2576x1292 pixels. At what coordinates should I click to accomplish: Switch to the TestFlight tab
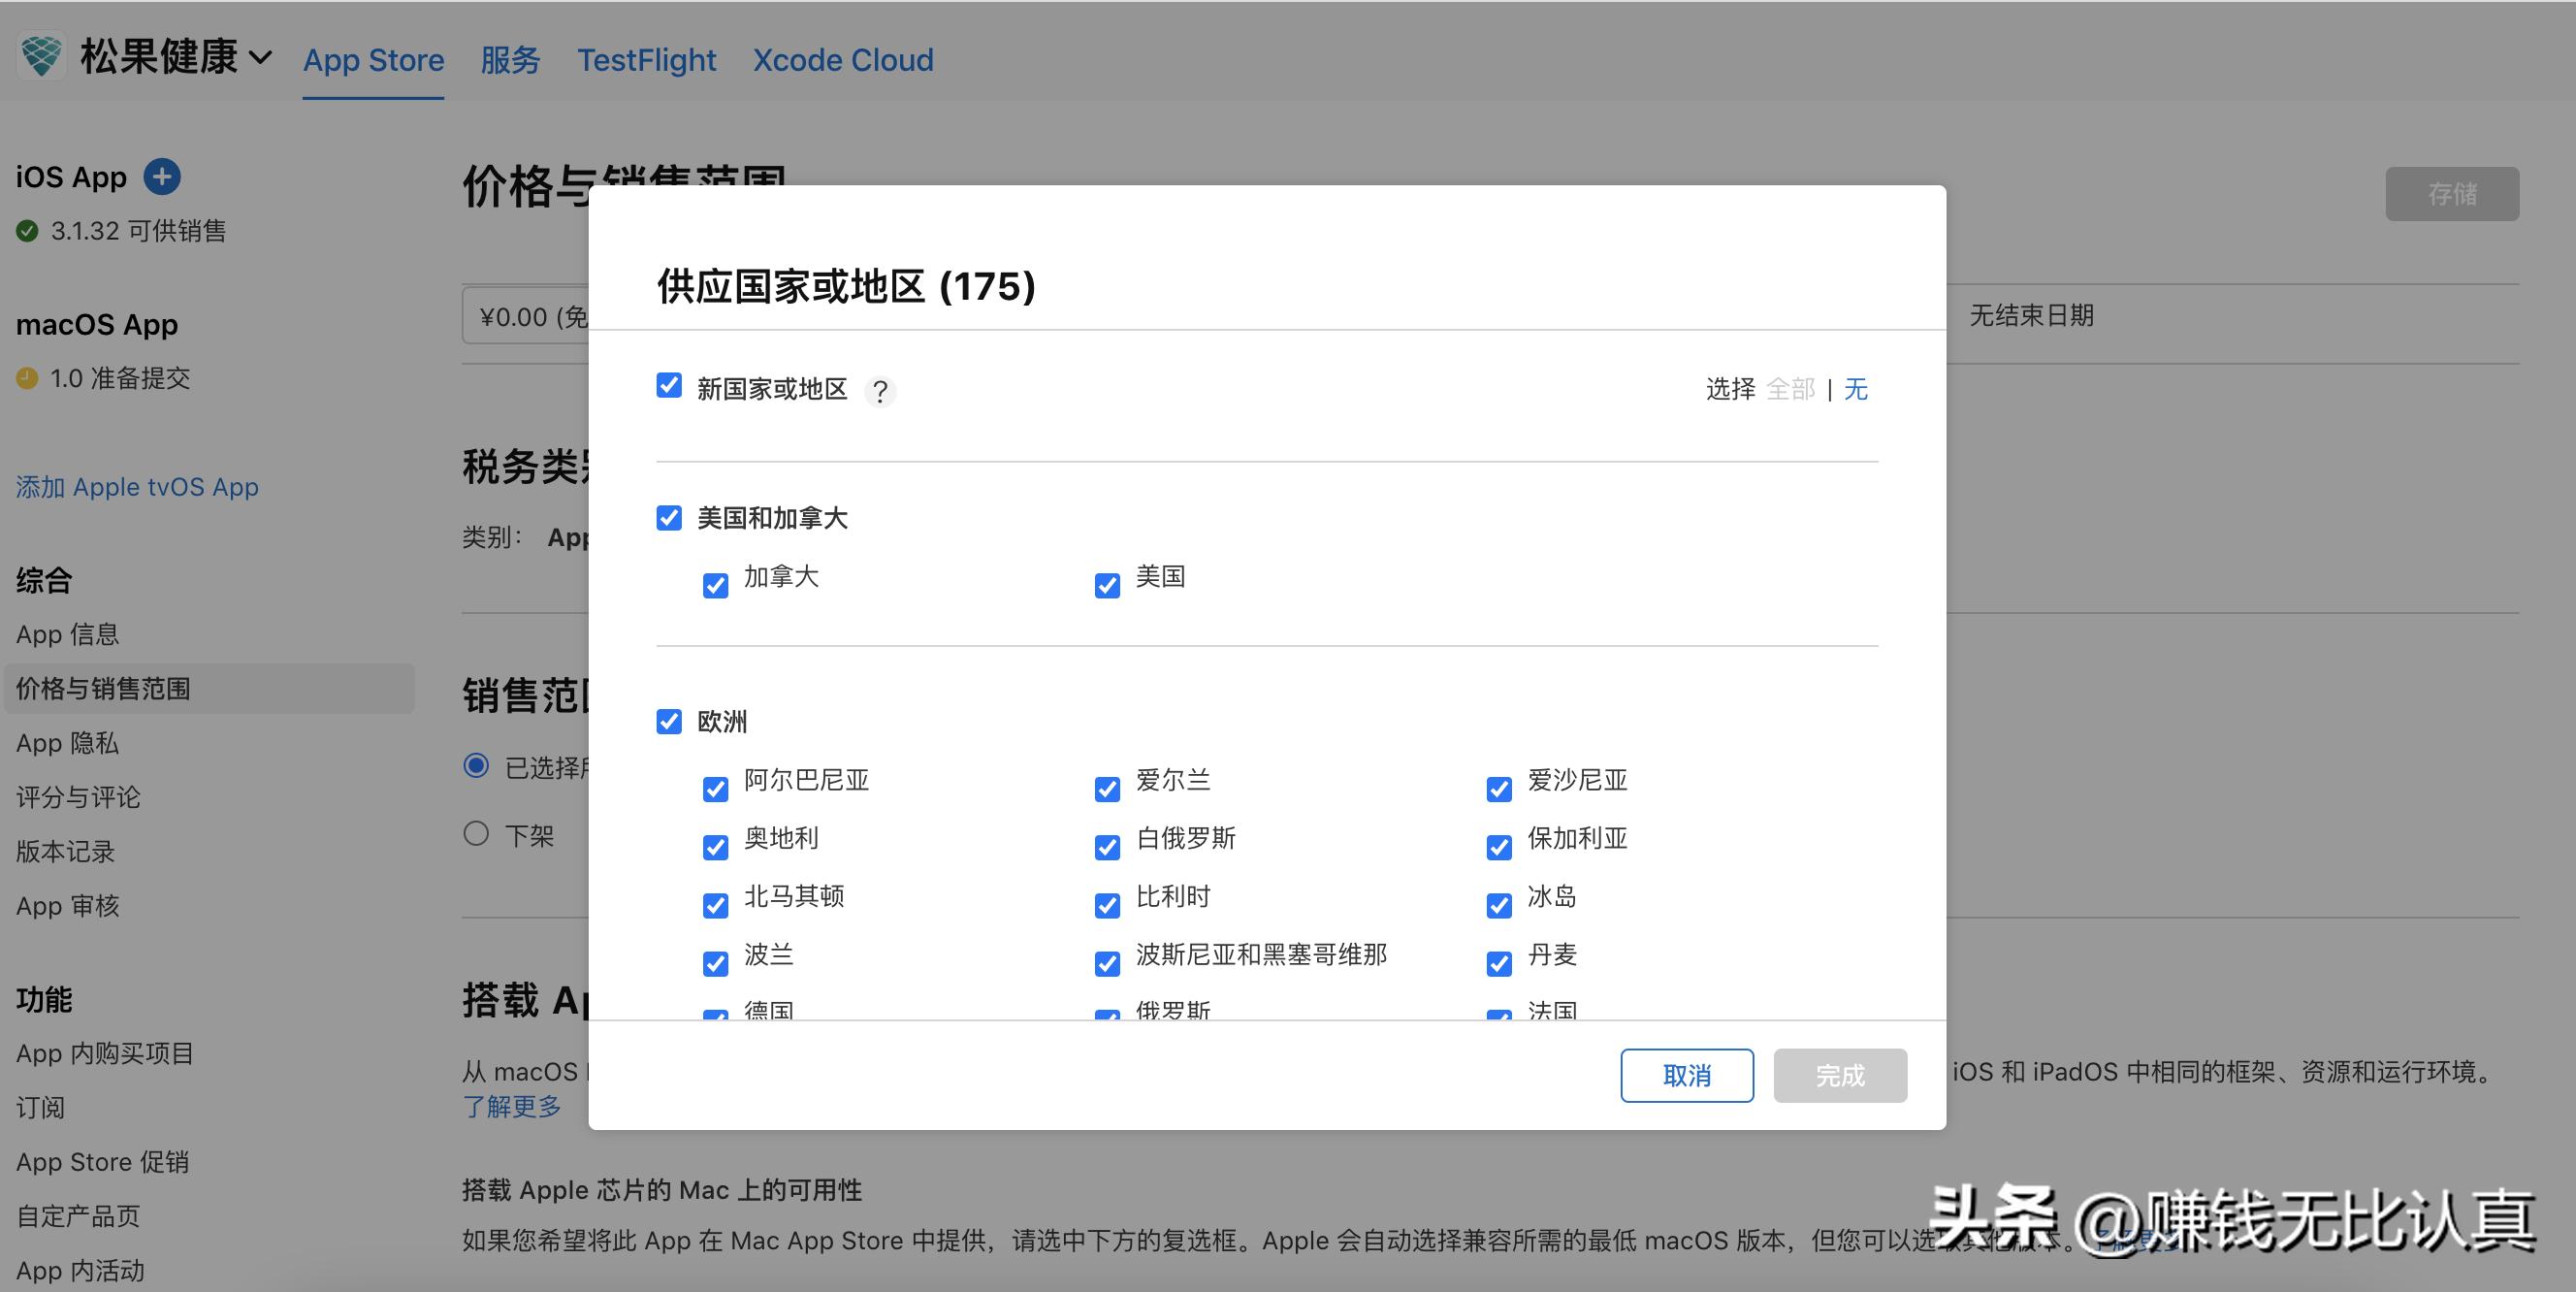[646, 60]
